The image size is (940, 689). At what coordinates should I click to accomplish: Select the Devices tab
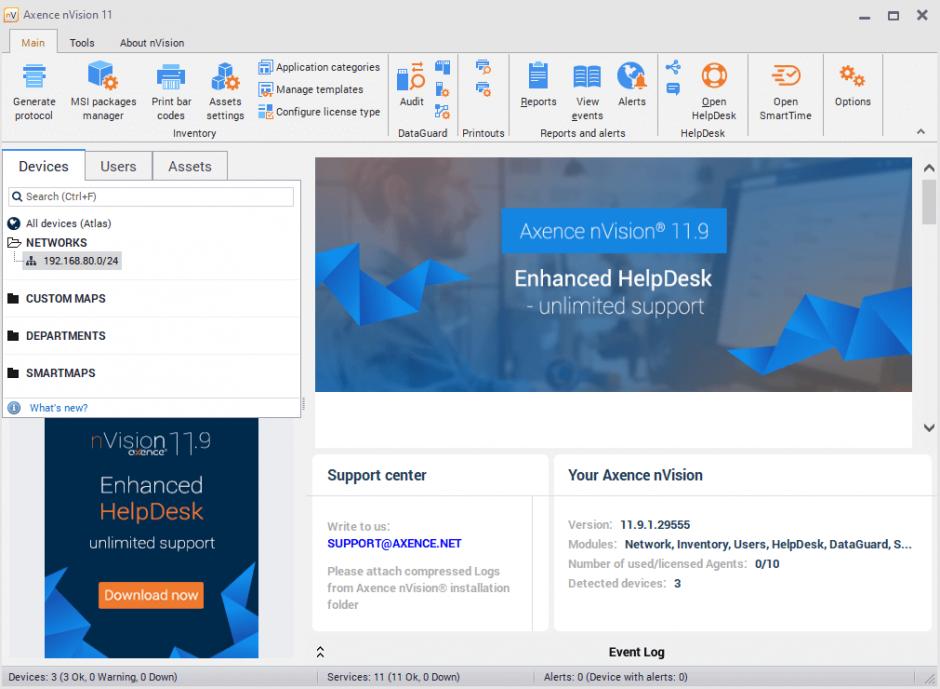pyautogui.click(x=44, y=166)
